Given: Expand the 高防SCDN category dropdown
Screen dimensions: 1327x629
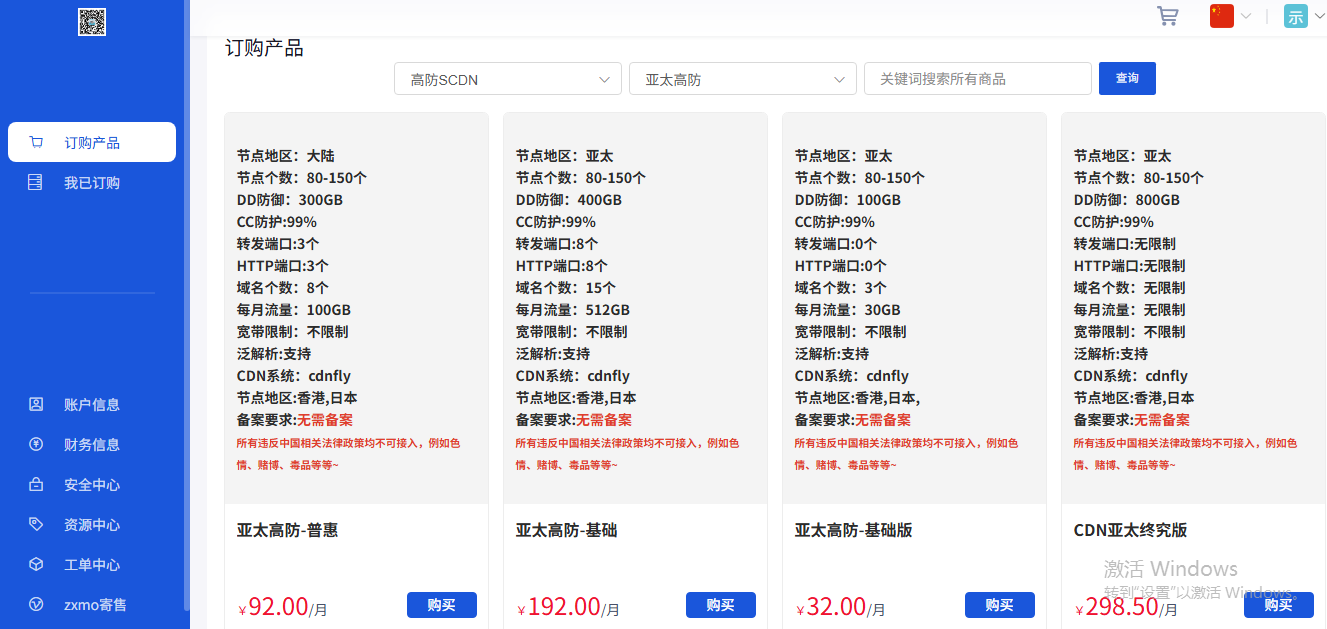Looking at the screenshot, I should [x=507, y=79].
